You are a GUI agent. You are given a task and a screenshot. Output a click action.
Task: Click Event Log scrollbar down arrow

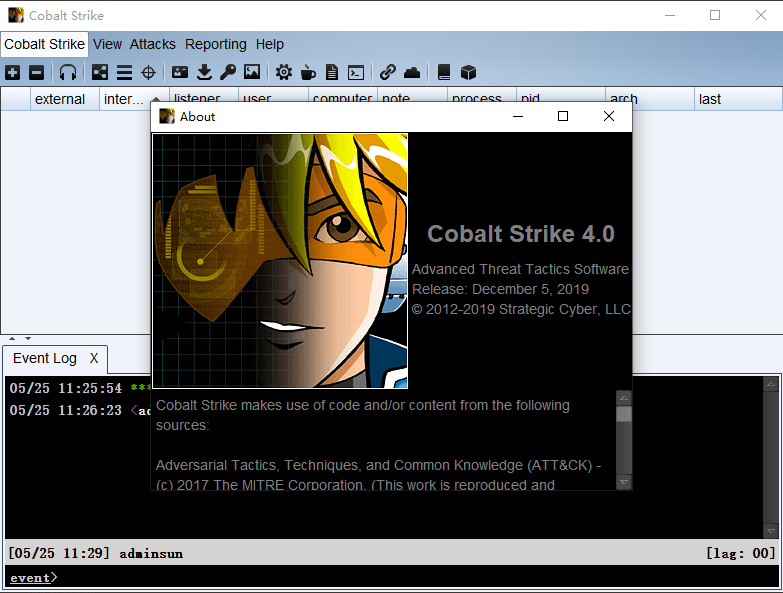pyautogui.click(x=771, y=531)
